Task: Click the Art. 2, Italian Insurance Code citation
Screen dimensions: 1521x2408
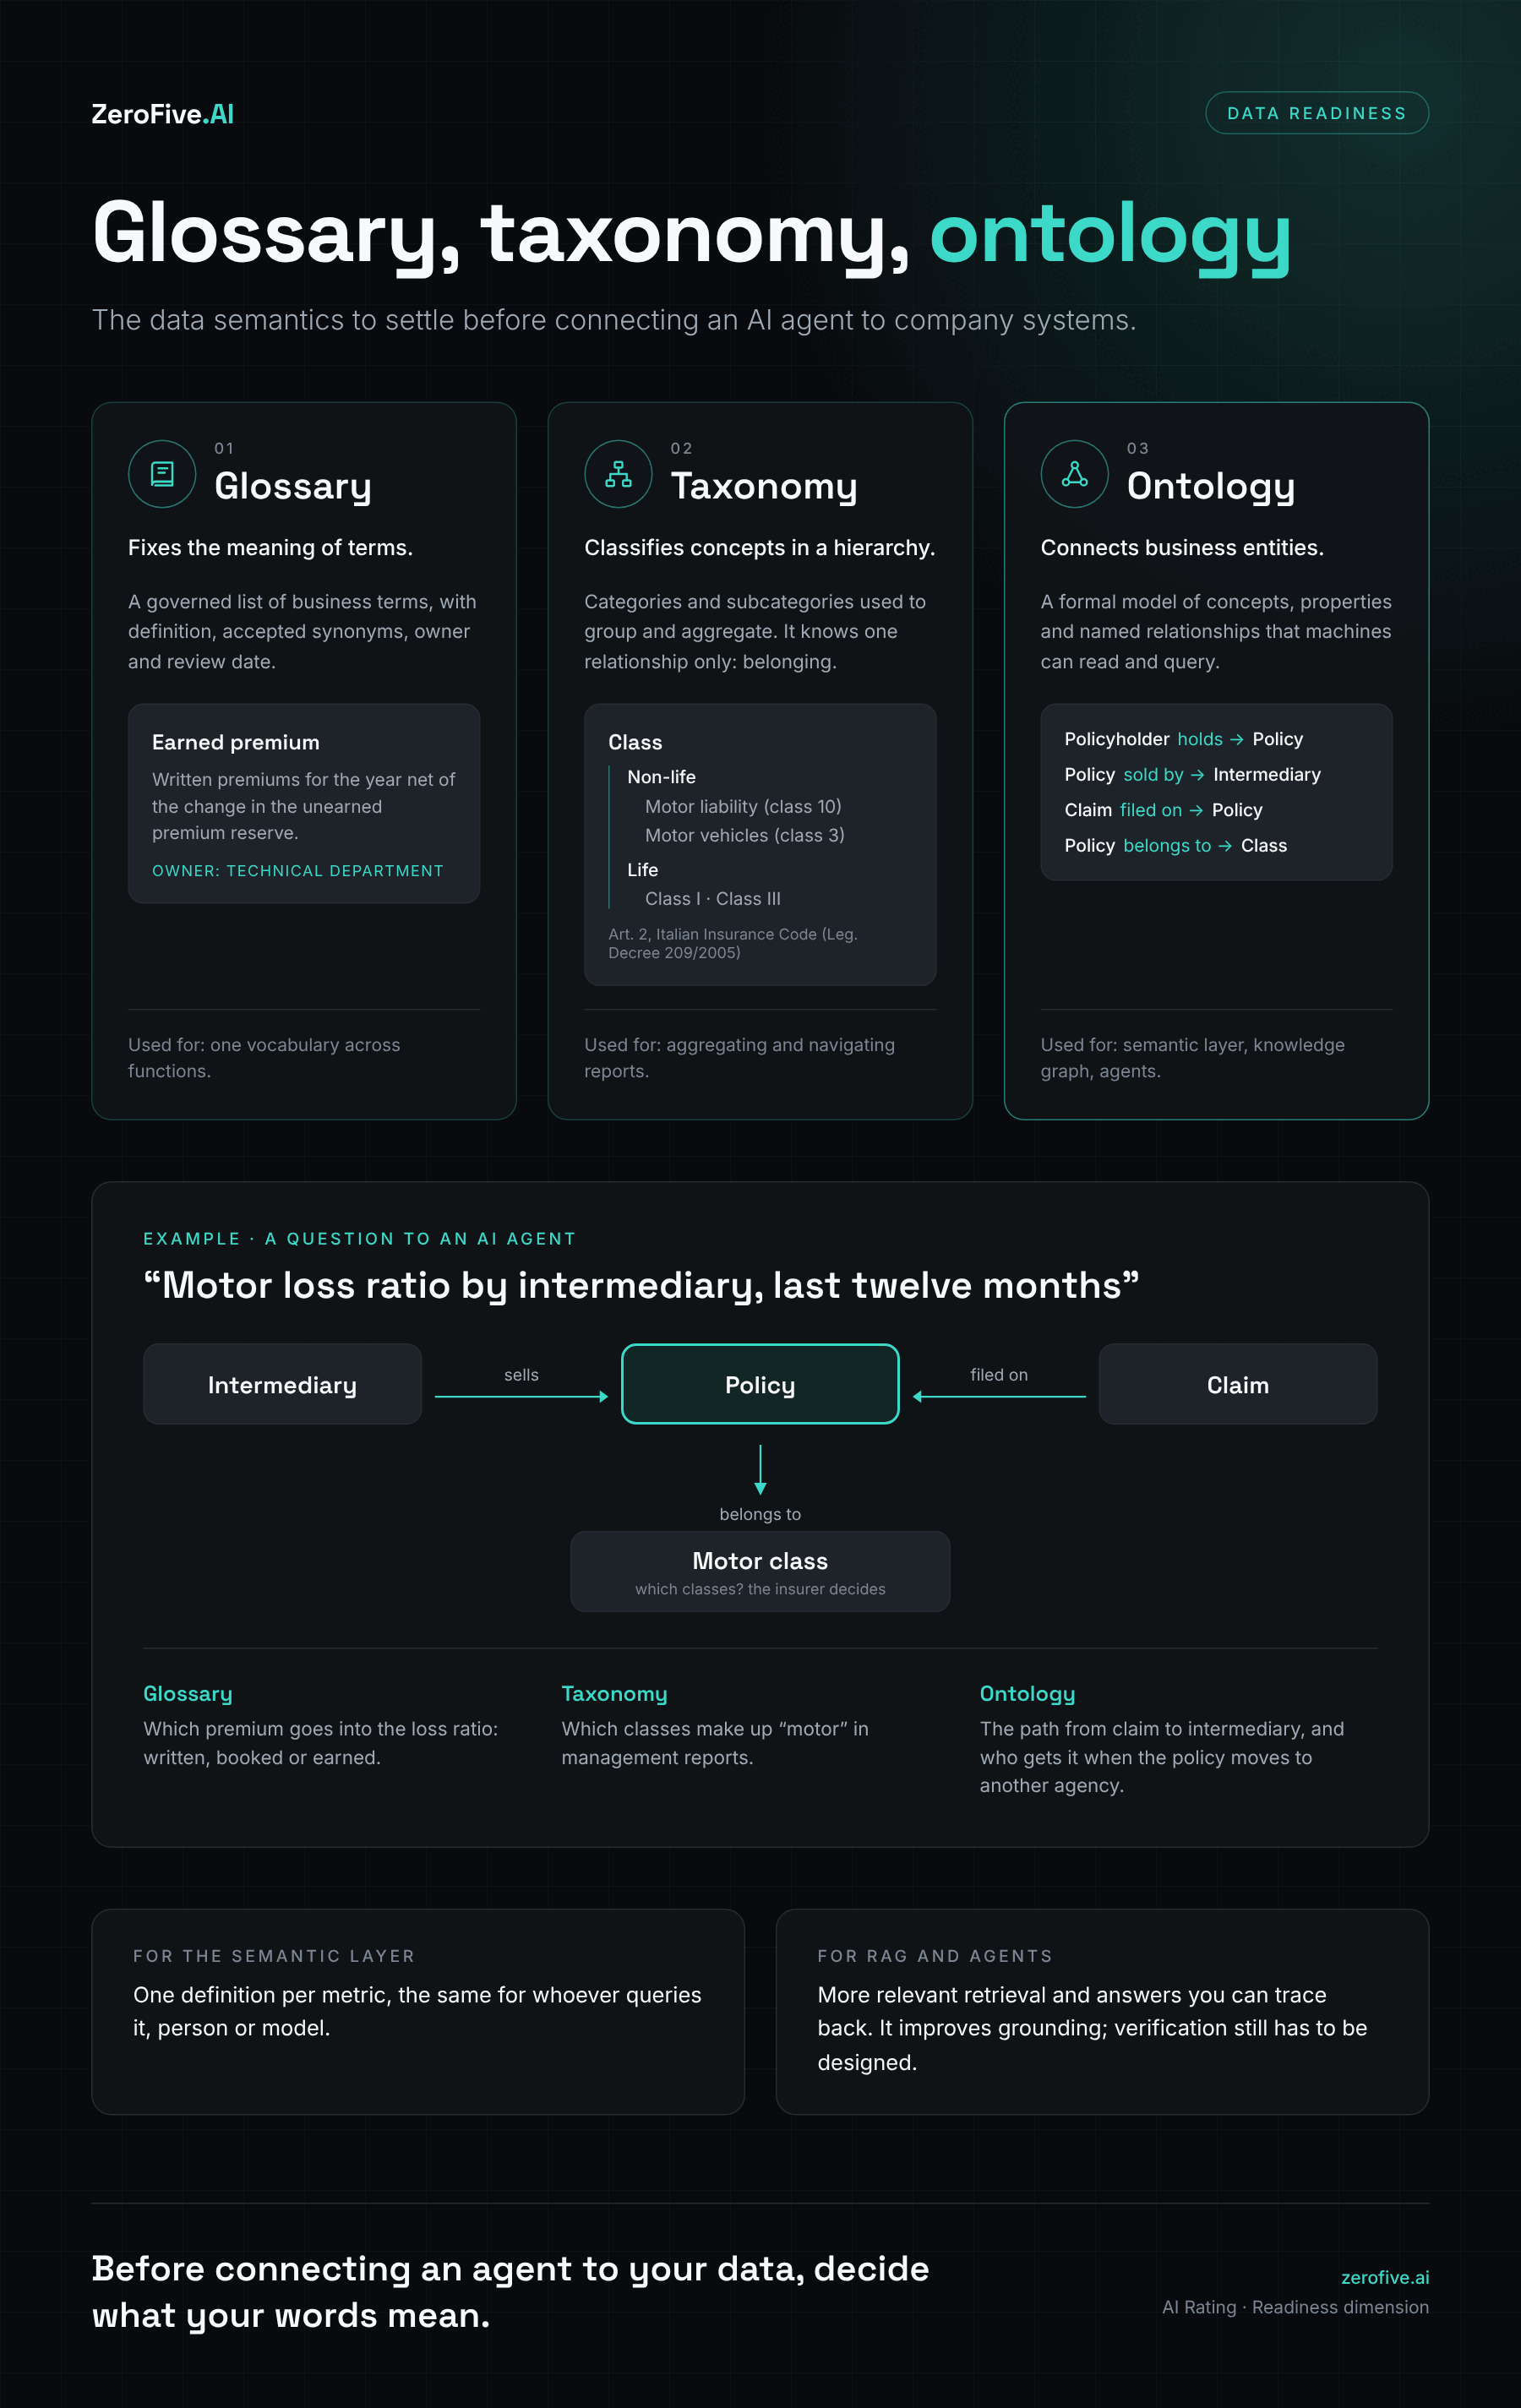Action: click(x=733, y=943)
